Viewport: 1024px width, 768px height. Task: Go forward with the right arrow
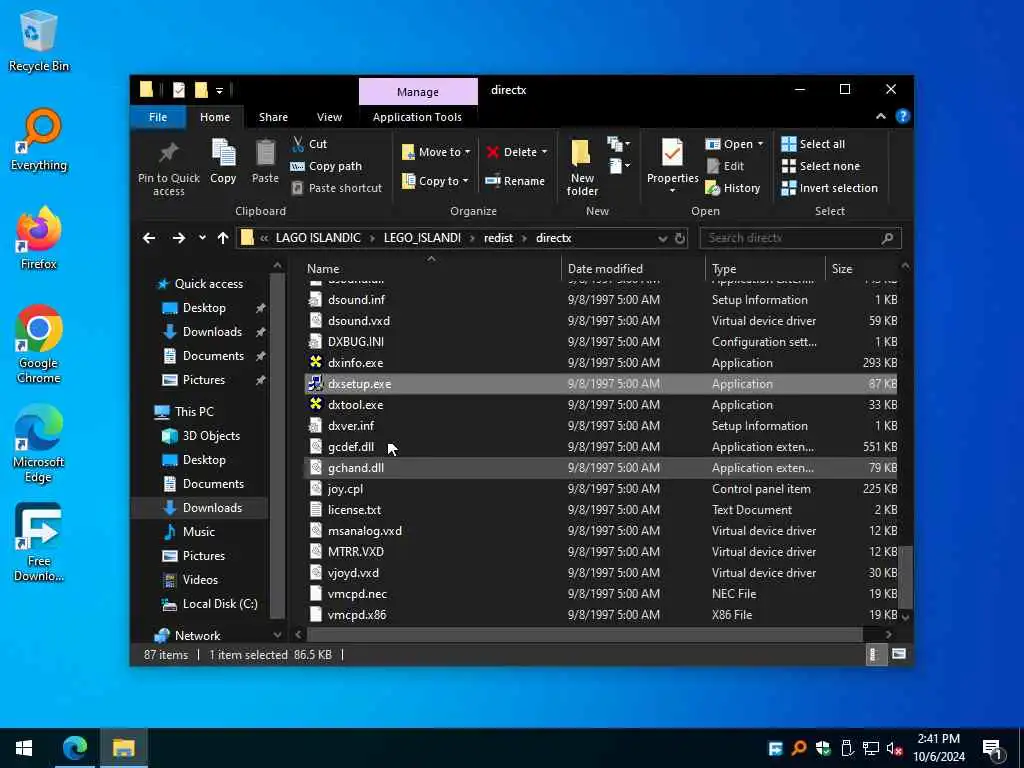pyautogui.click(x=178, y=238)
